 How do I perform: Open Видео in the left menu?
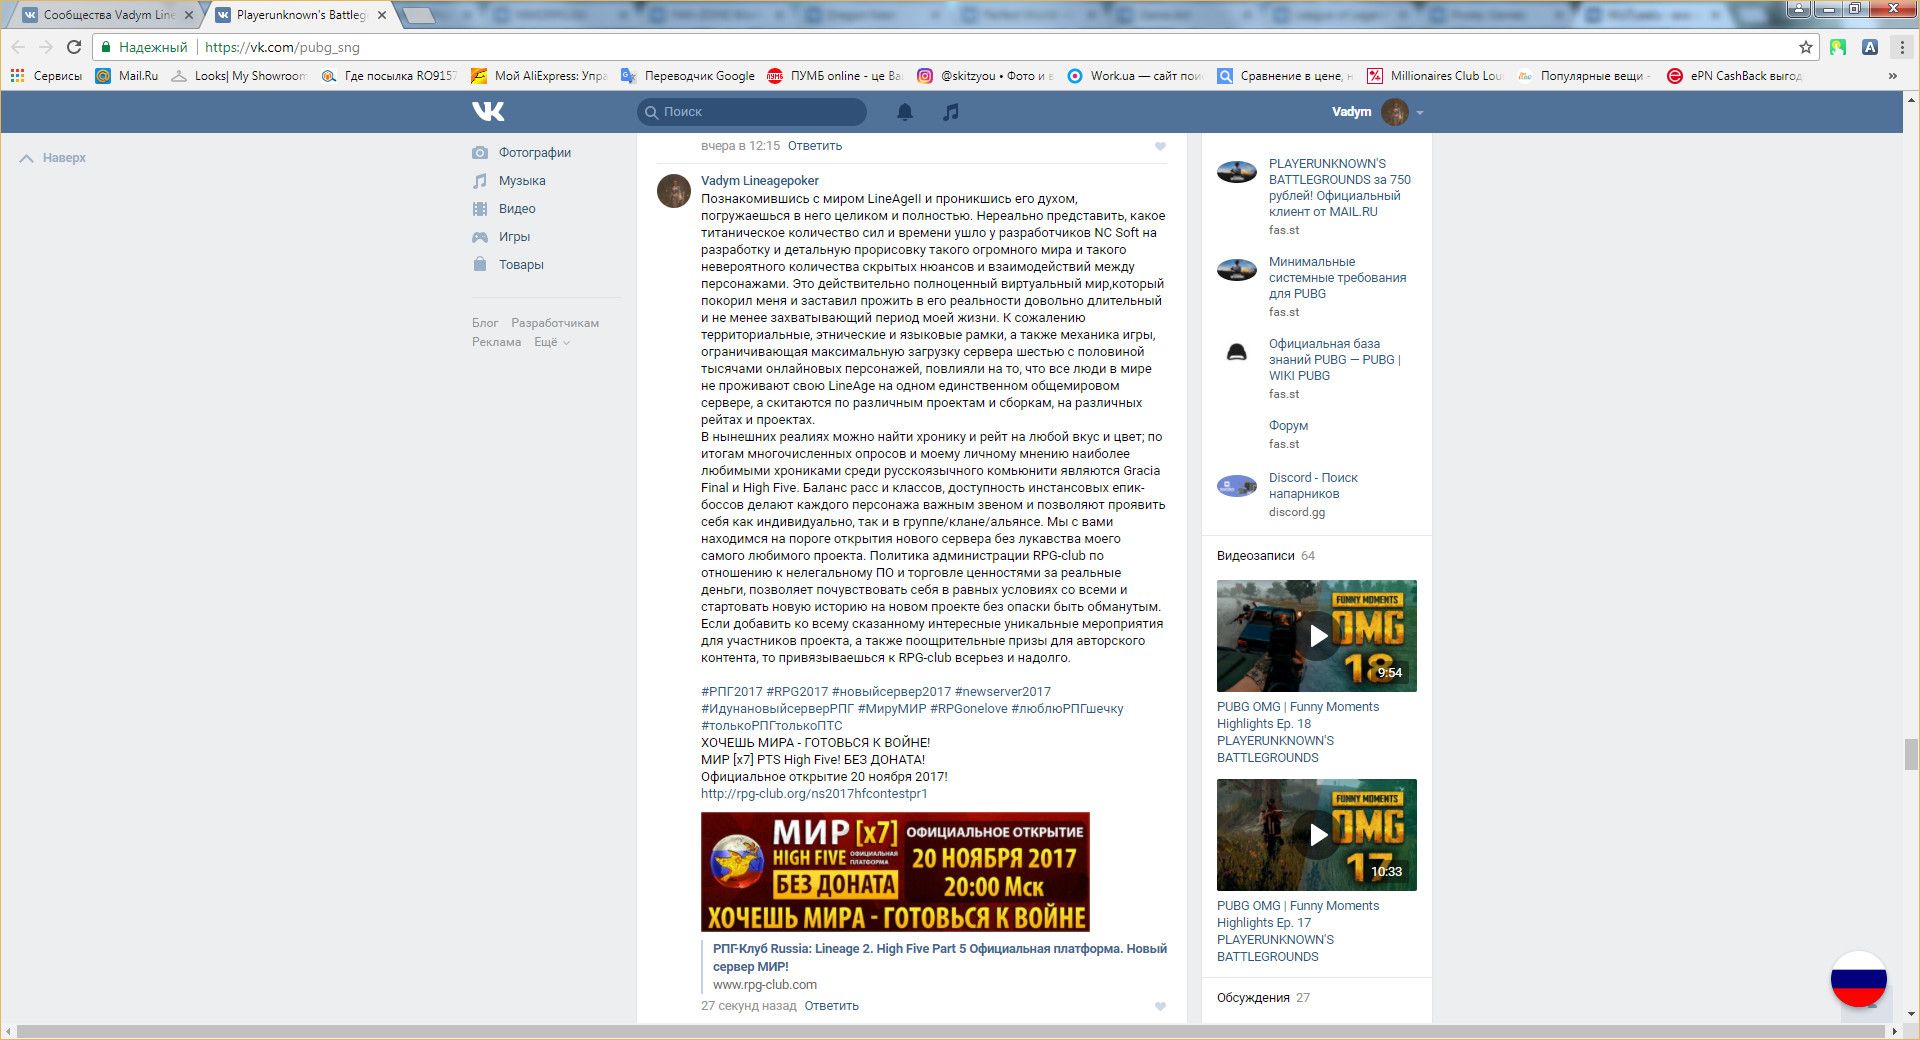[517, 209]
